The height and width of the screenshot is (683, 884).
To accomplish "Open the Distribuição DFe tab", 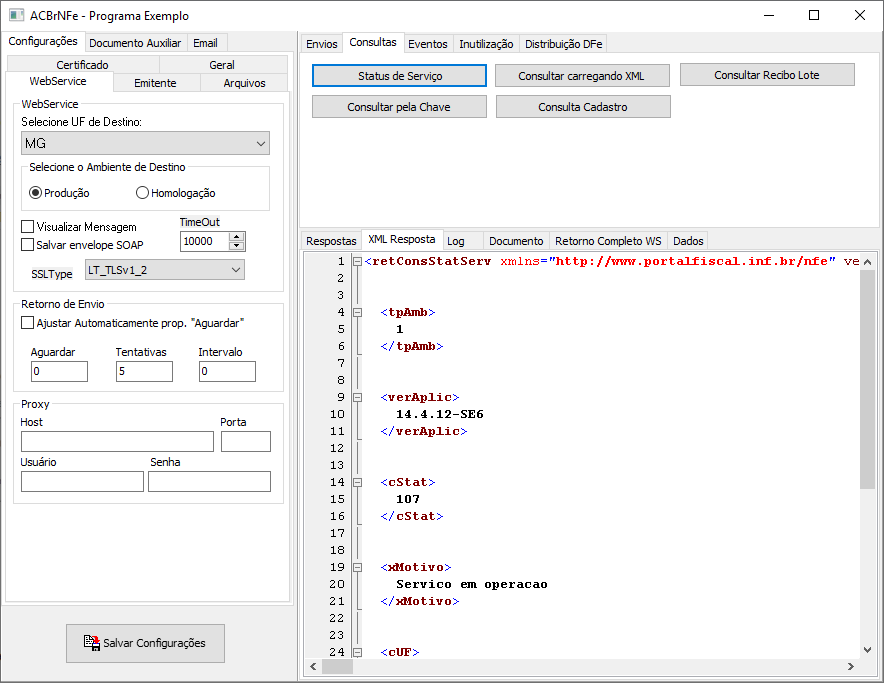I will [563, 44].
